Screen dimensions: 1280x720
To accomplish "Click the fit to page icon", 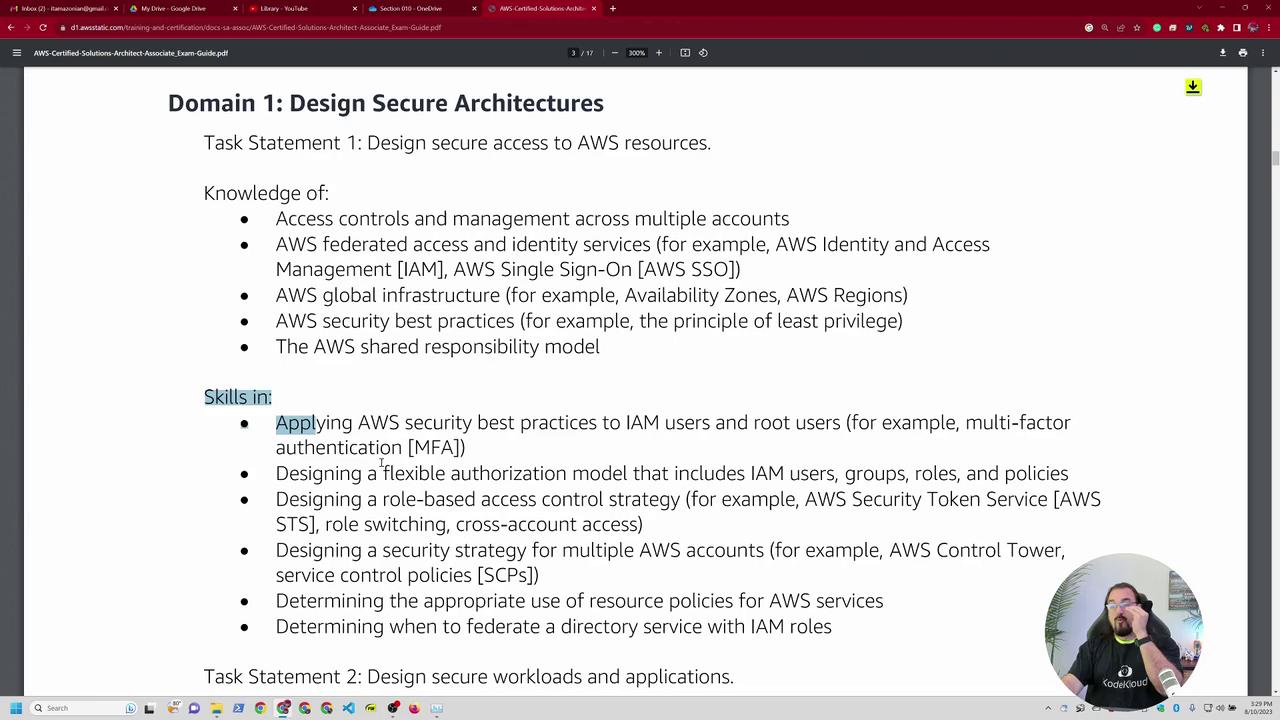I will pos(685,53).
